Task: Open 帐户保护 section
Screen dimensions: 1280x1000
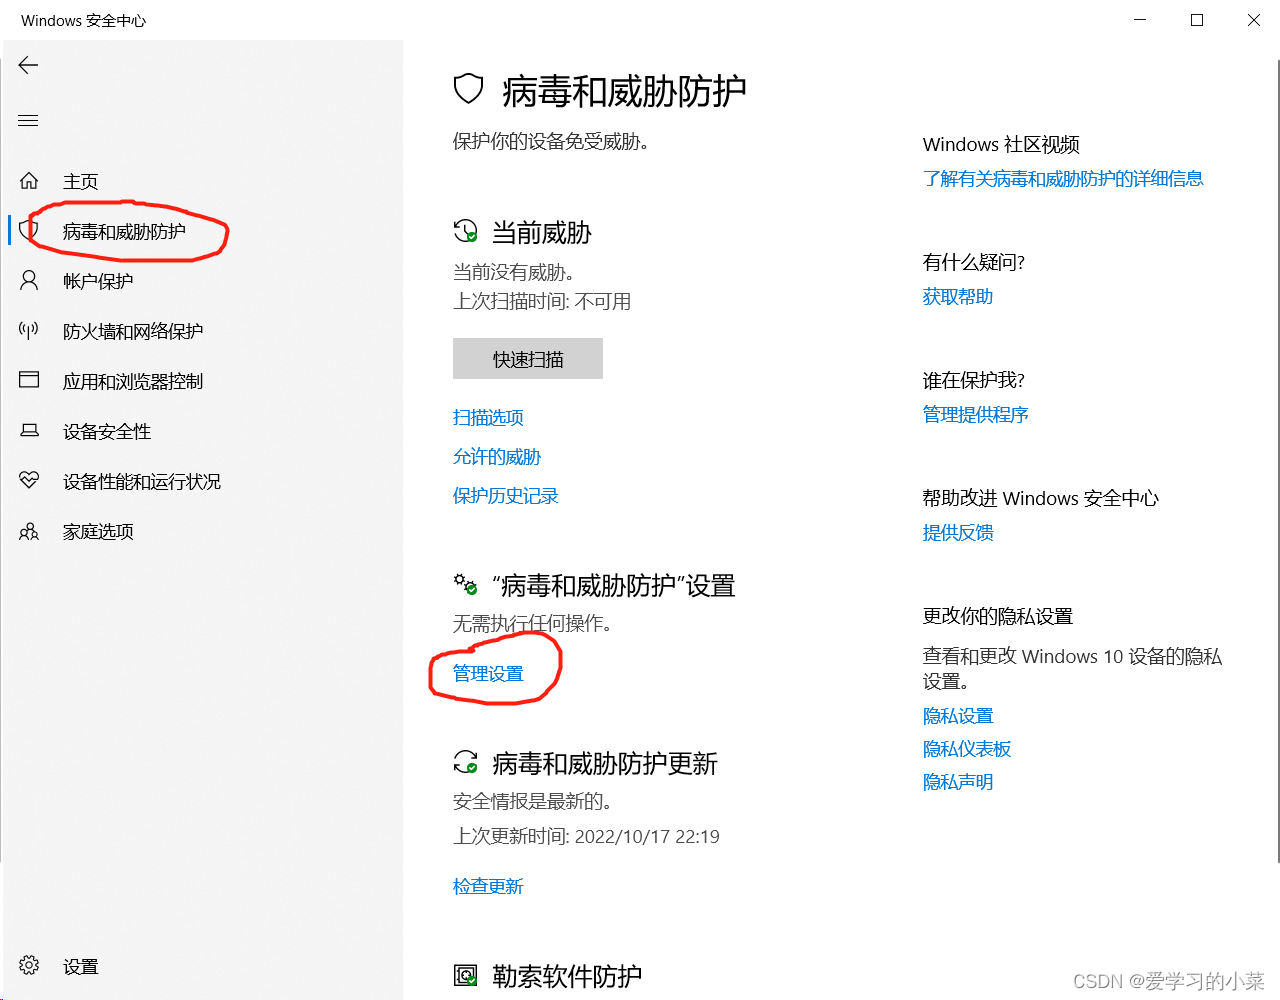Action: (x=98, y=281)
